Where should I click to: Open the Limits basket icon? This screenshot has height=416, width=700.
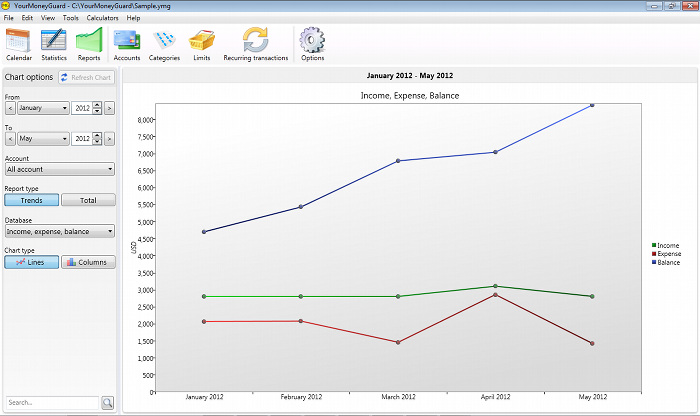point(202,44)
